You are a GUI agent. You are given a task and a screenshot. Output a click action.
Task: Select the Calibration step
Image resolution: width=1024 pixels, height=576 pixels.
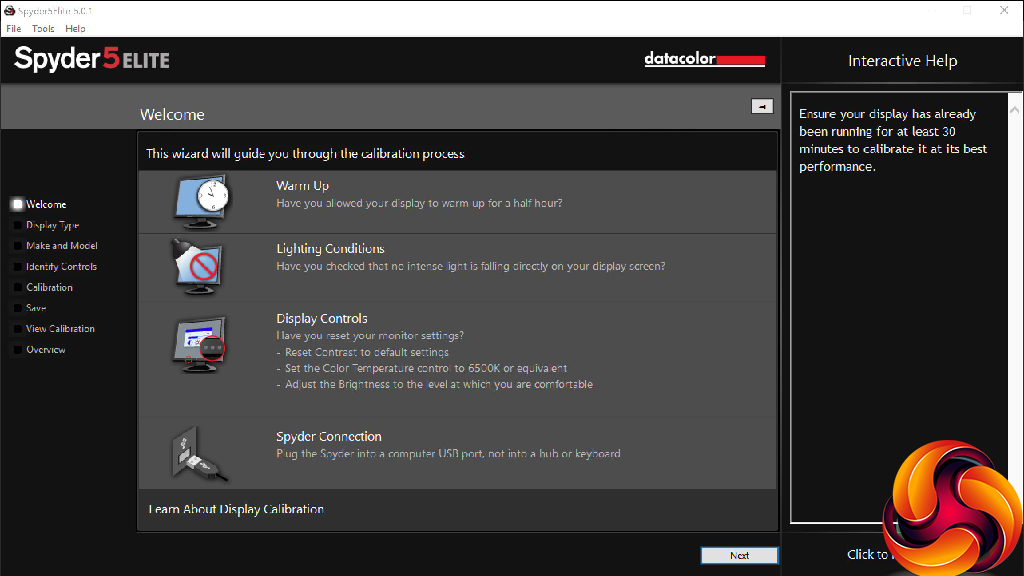pyautogui.click(x=42, y=287)
